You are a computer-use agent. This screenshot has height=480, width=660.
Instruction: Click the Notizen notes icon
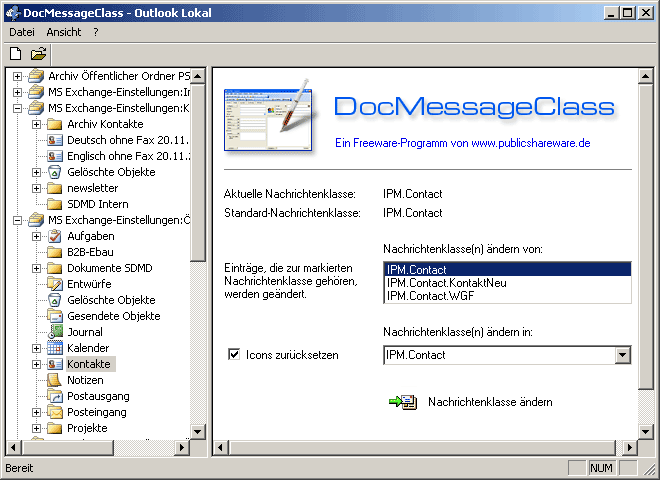tap(55, 380)
